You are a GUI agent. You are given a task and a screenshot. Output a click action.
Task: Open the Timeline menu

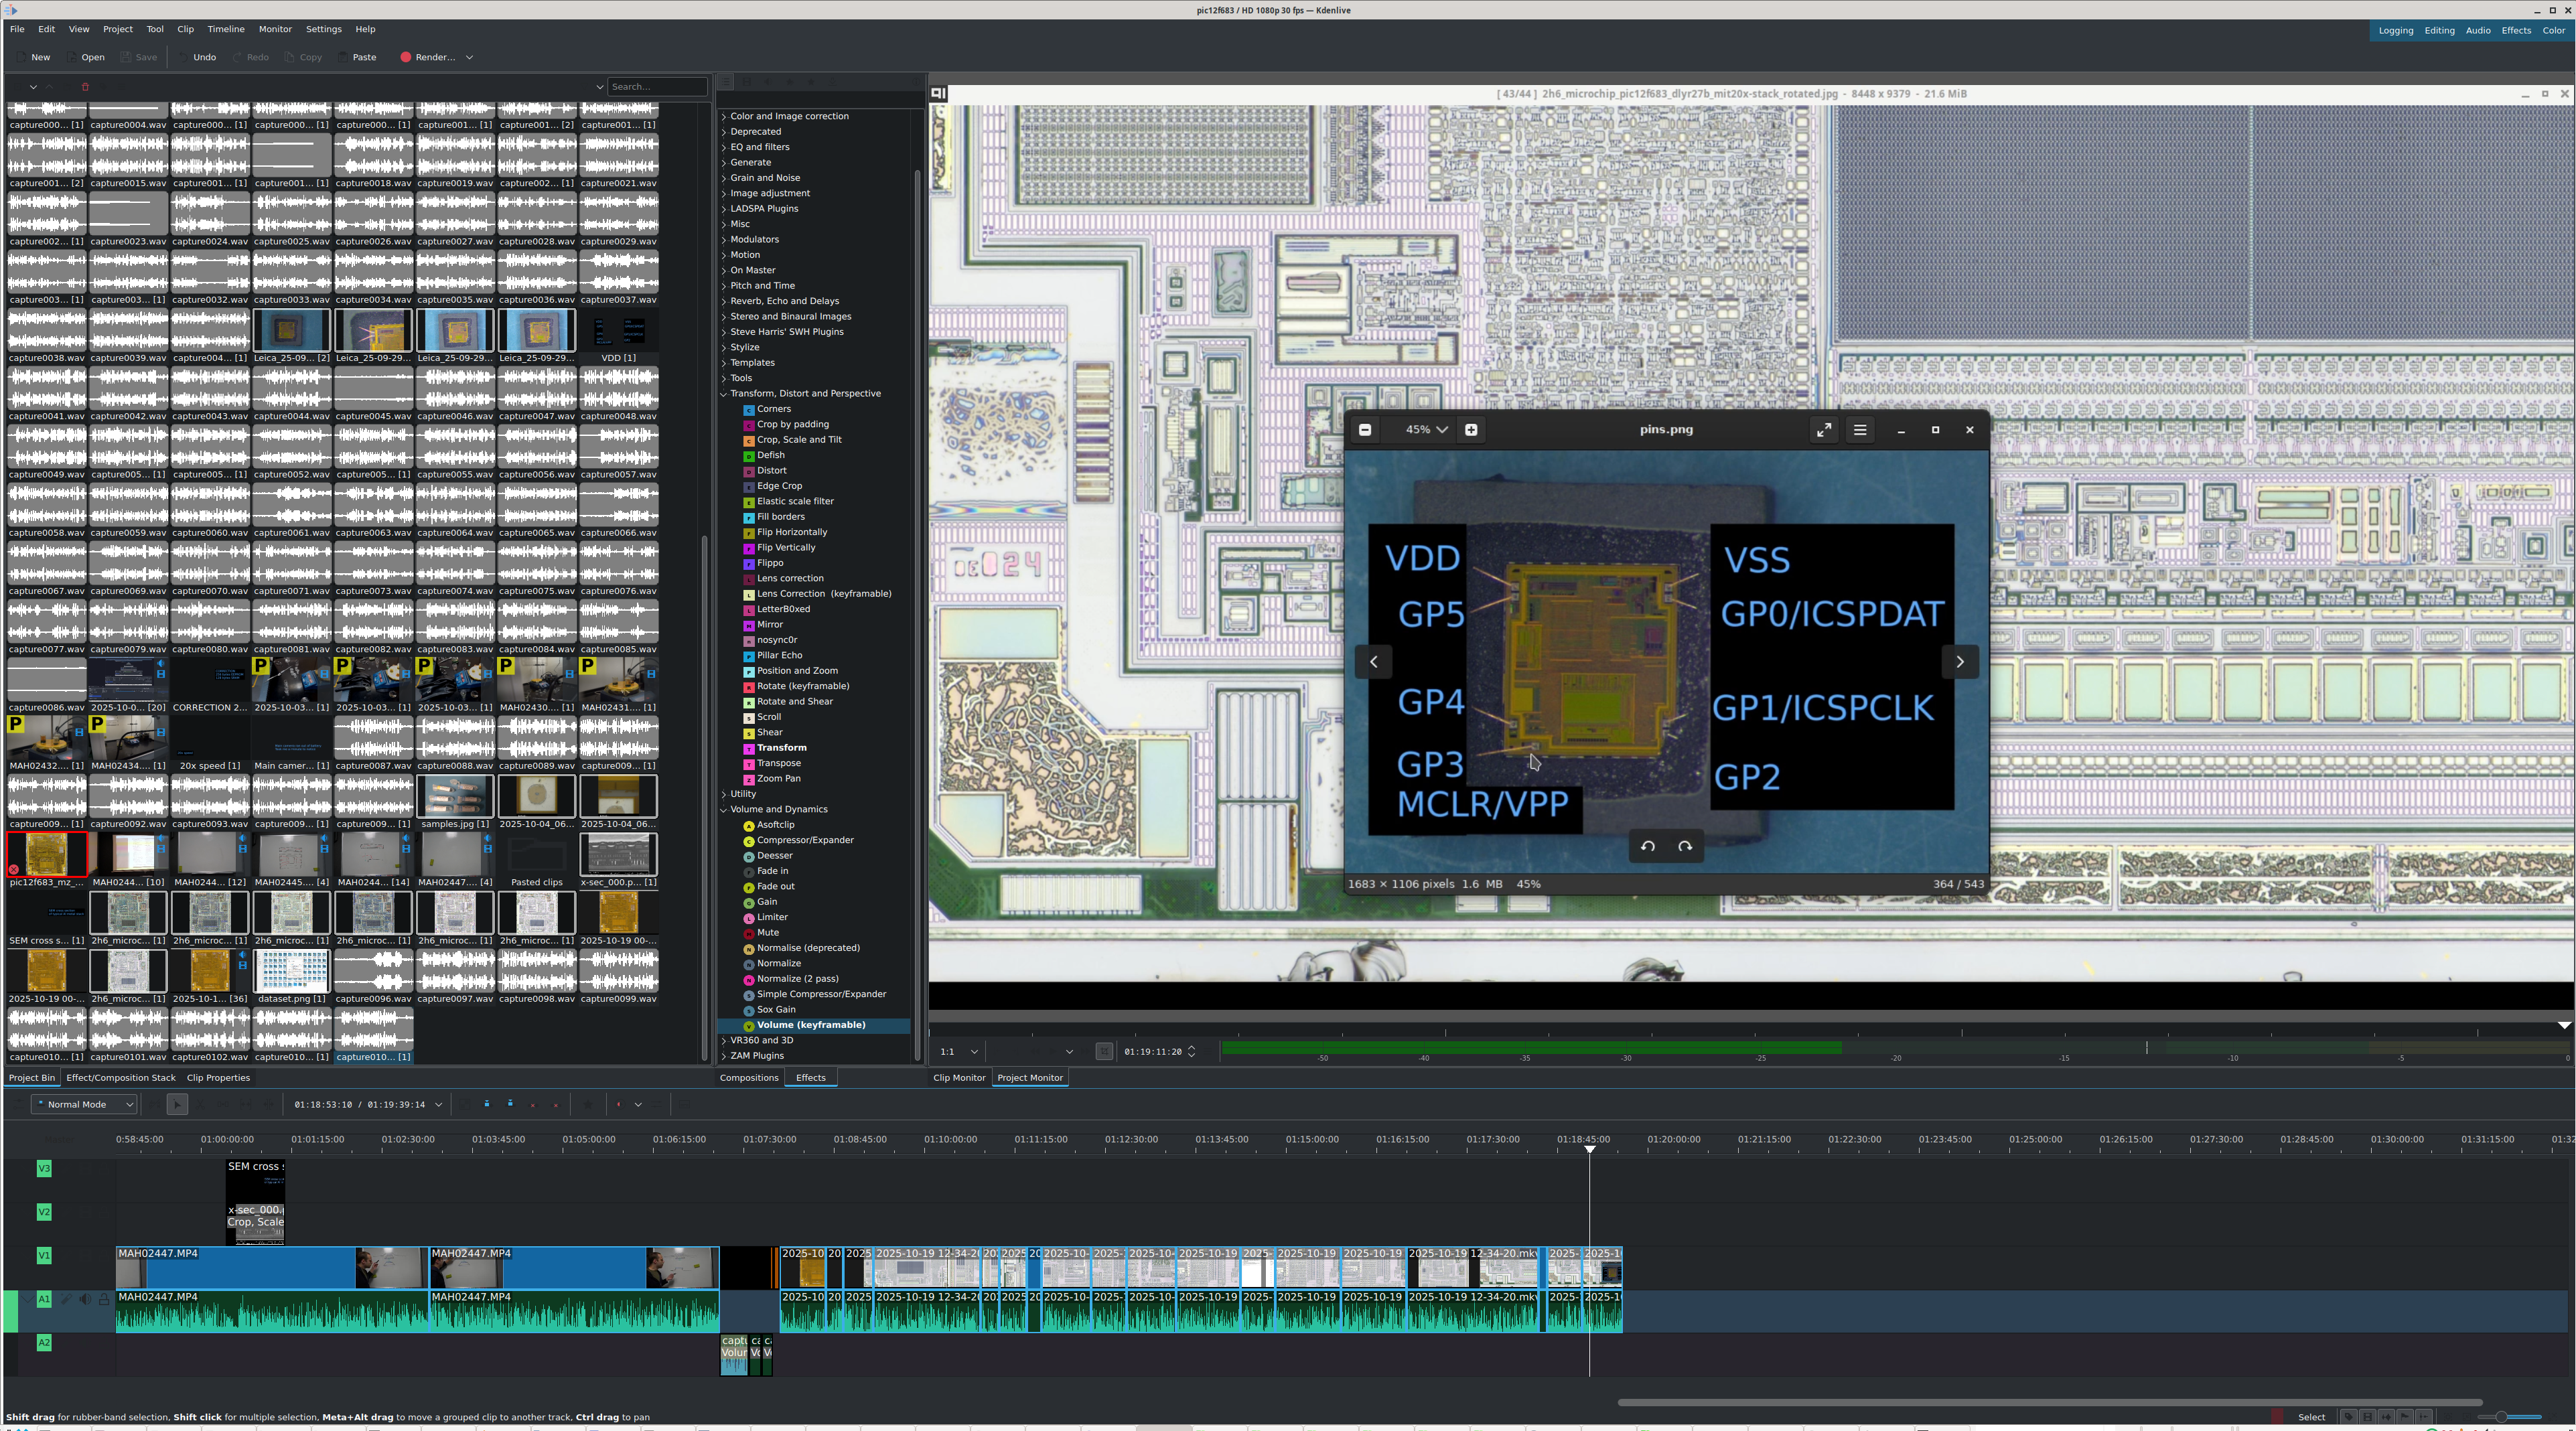[x=225, y=29]
